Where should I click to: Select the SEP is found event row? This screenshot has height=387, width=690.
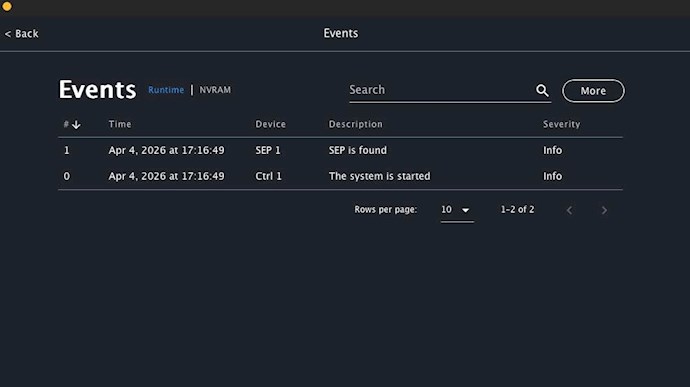click(x=340, y=151)
